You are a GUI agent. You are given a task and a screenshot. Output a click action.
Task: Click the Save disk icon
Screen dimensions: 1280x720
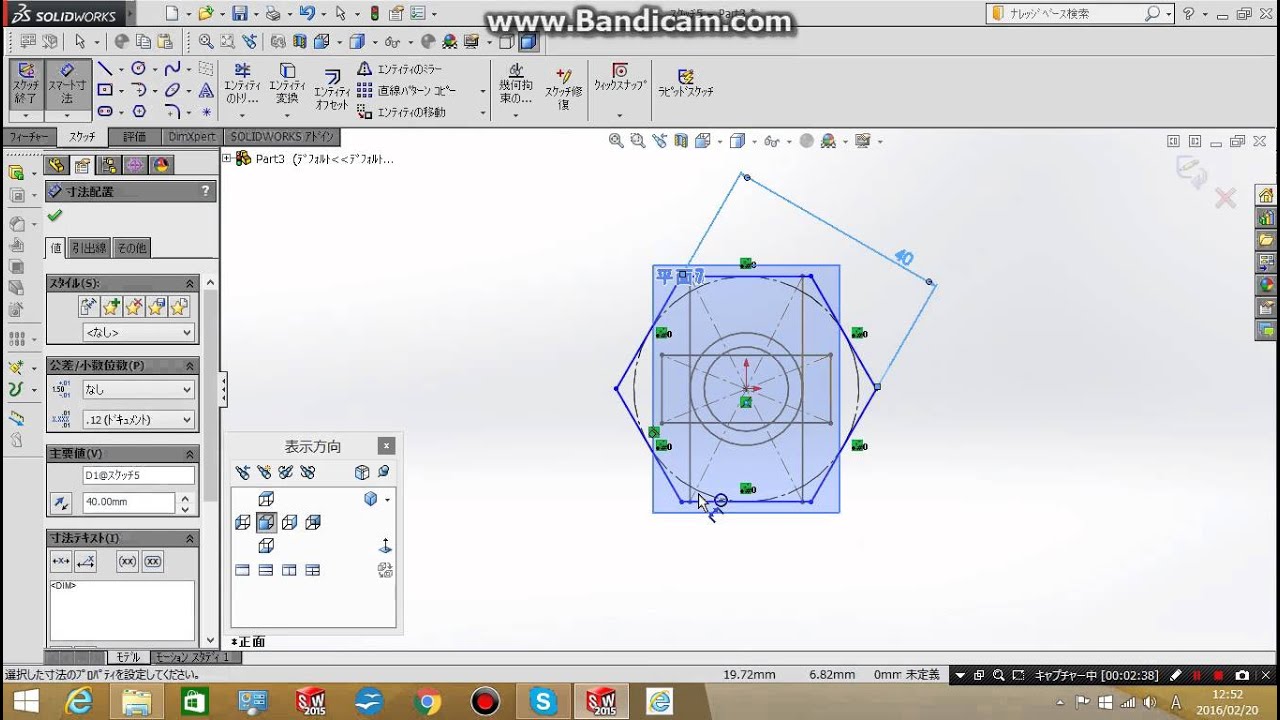click(239, 13)
